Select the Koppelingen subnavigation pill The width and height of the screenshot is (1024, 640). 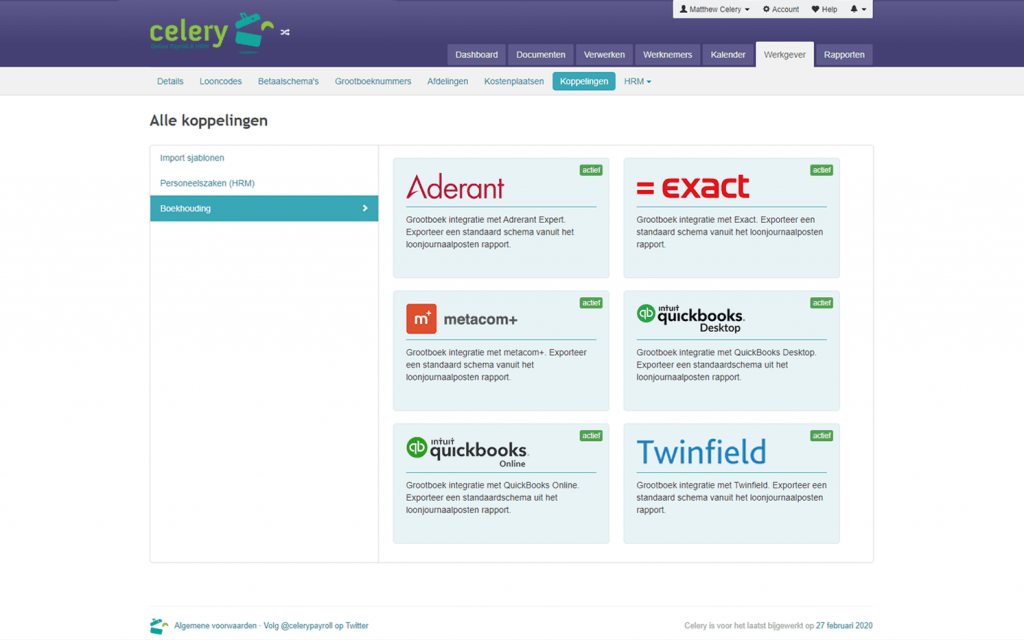click(x=584, y=82)
